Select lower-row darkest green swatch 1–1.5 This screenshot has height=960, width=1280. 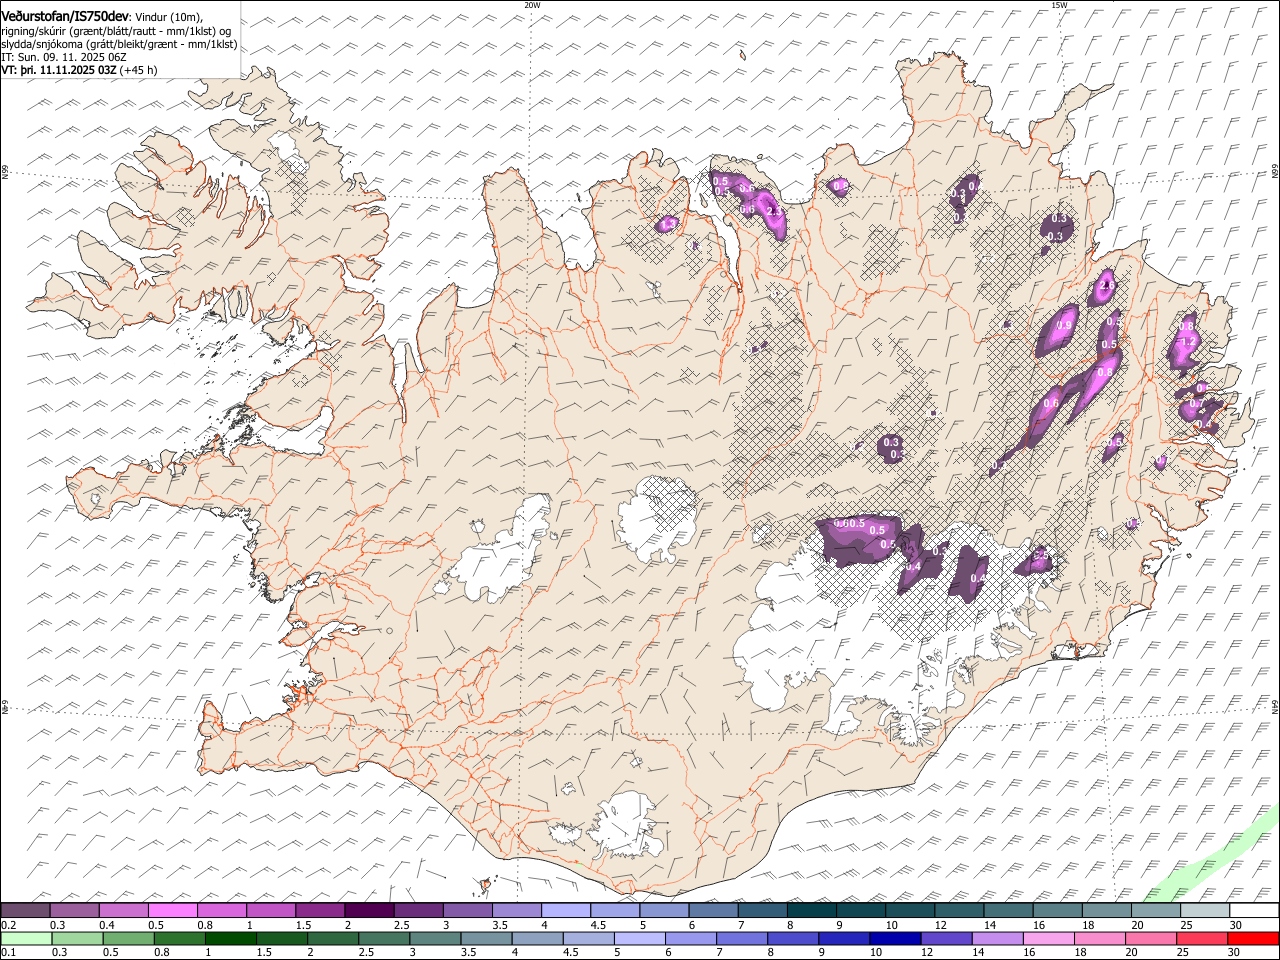pos(231,939)
